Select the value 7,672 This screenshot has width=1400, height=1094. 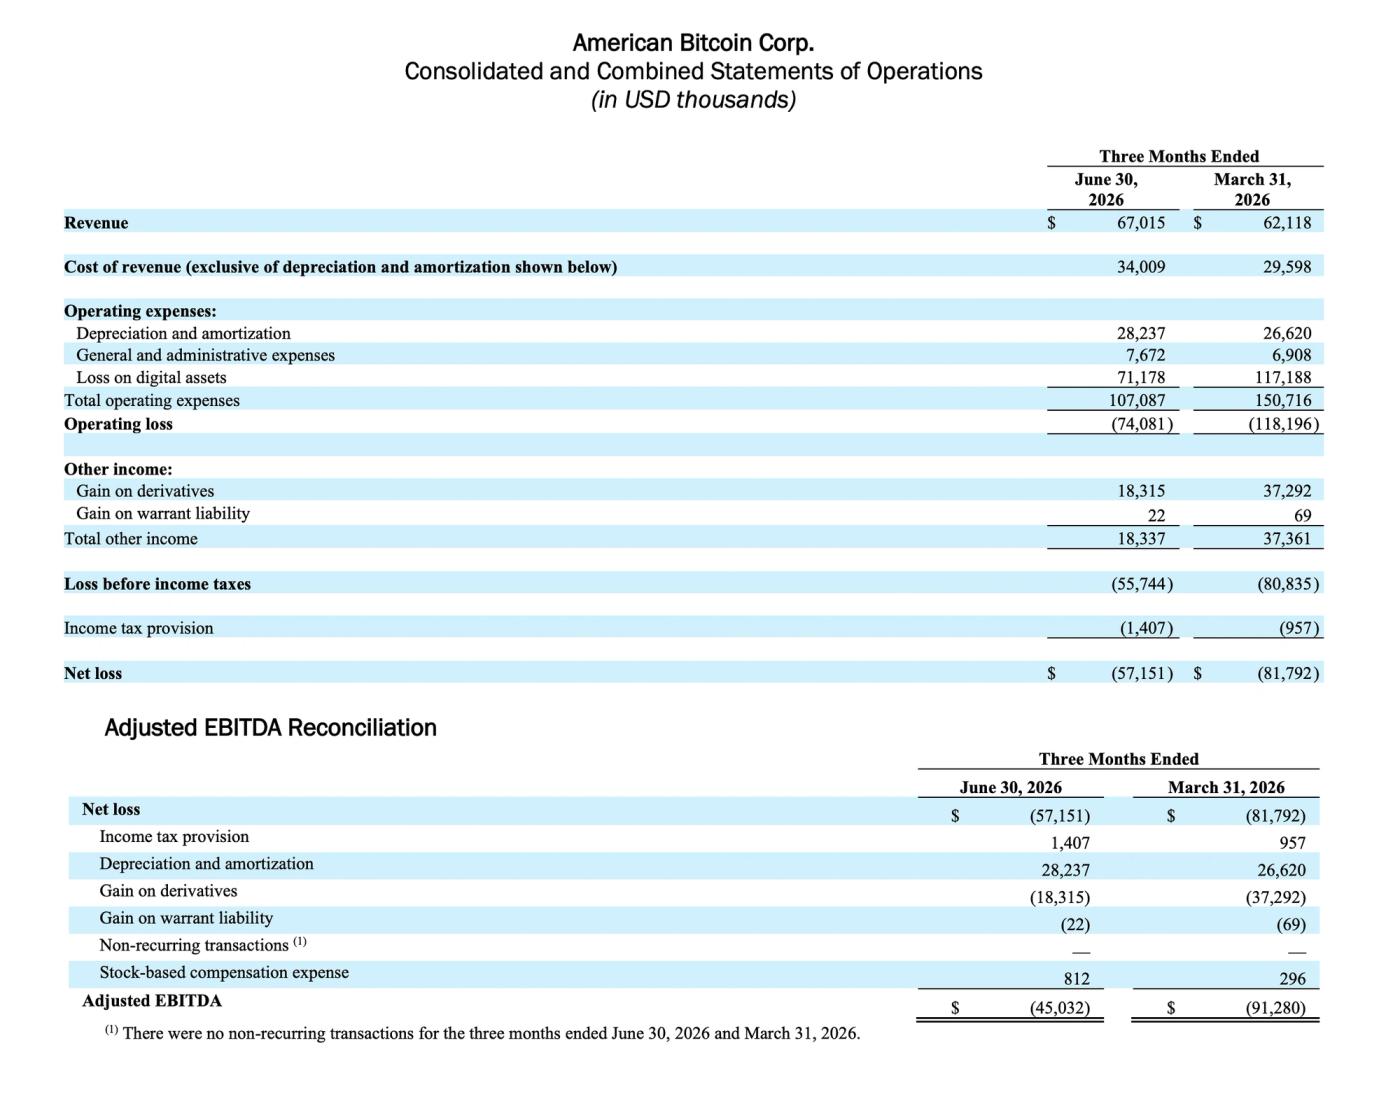point(1146,355)
